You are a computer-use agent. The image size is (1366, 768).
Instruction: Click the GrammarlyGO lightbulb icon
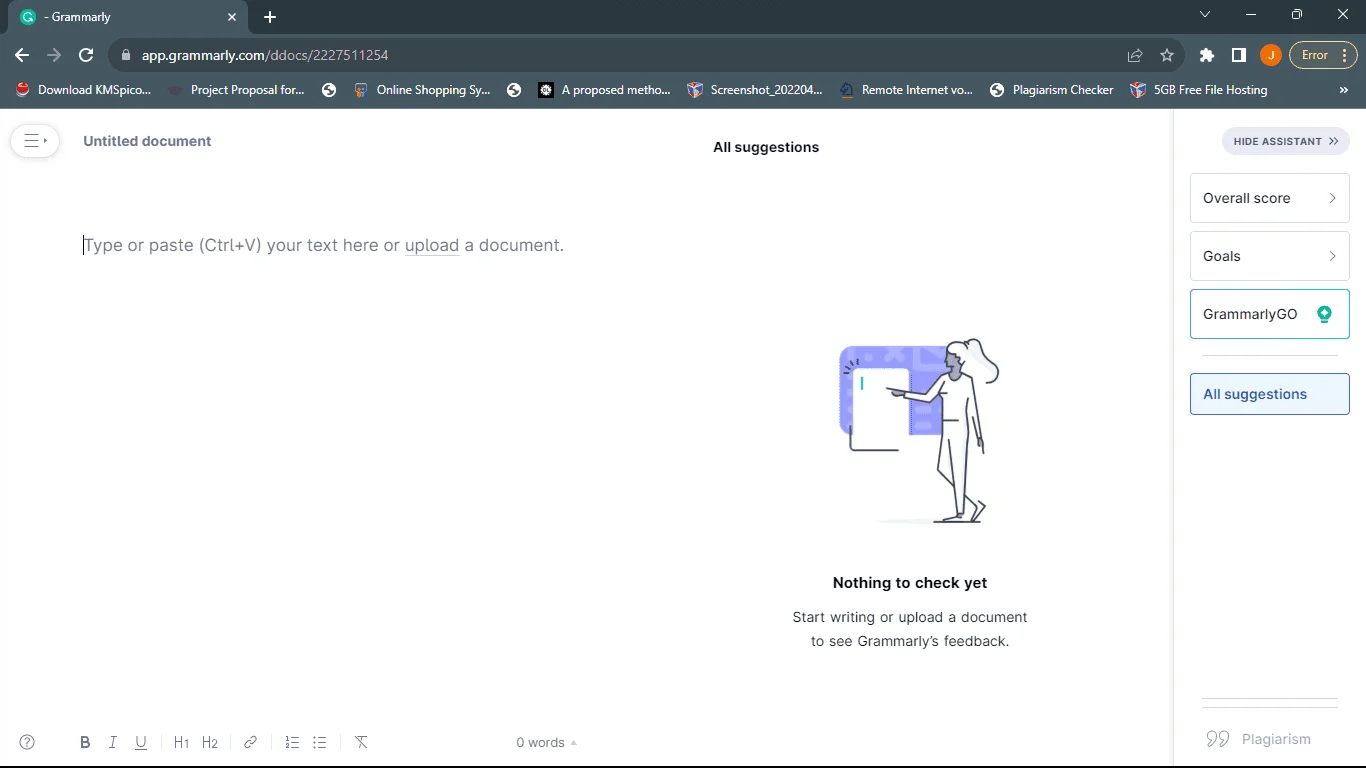coord(1324,314)
